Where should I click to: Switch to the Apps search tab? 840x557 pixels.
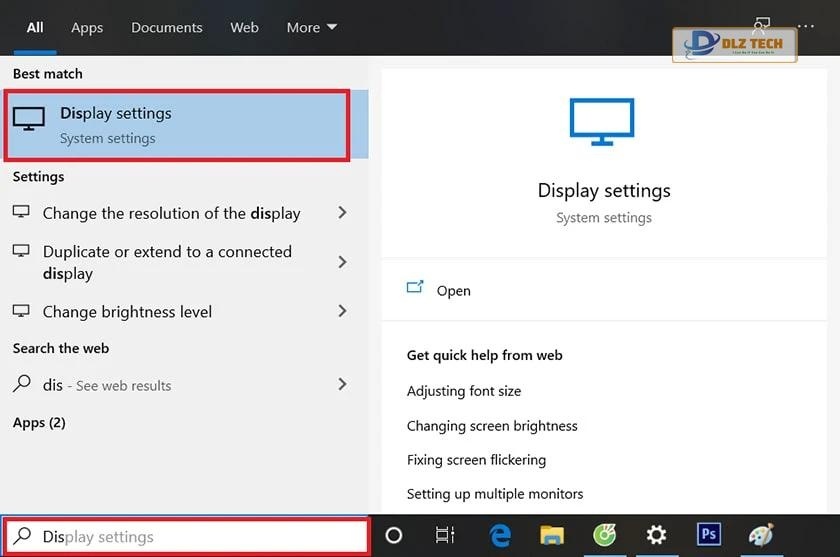coord(87,28)
